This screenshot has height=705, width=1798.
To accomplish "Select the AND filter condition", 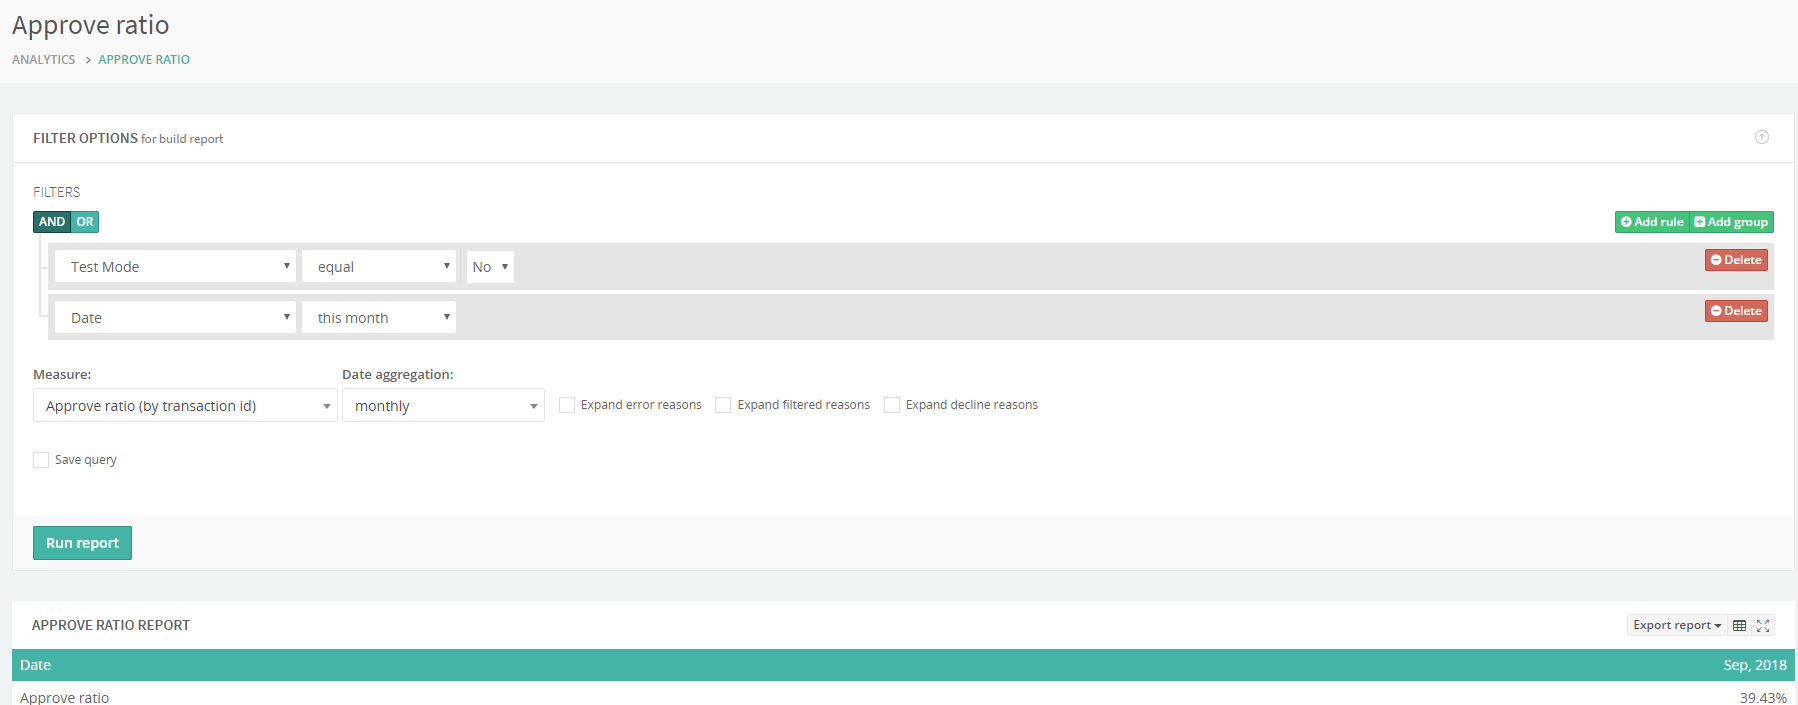I will (52, 222).
